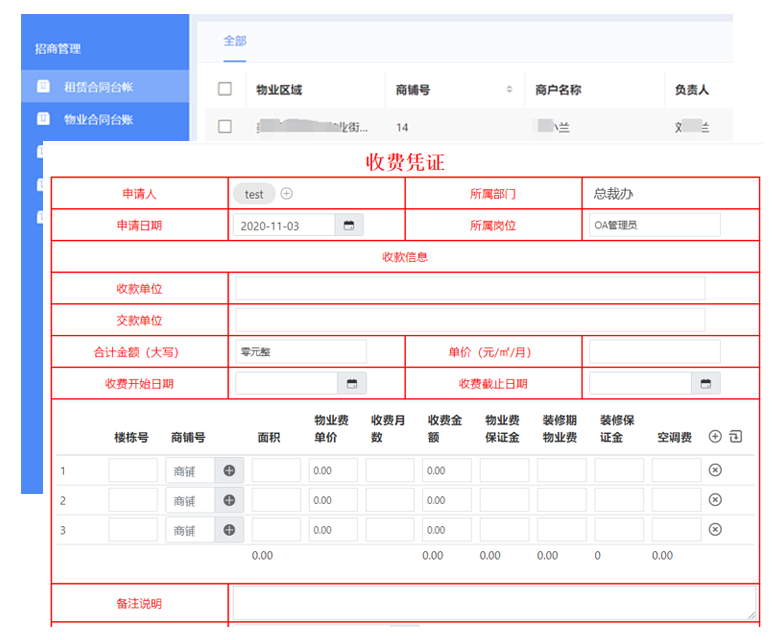Image resolution: width=774 pixels, height=640 pixels.
Task: Click row 3 楼栋号 input
Action: tap(133, 529)
